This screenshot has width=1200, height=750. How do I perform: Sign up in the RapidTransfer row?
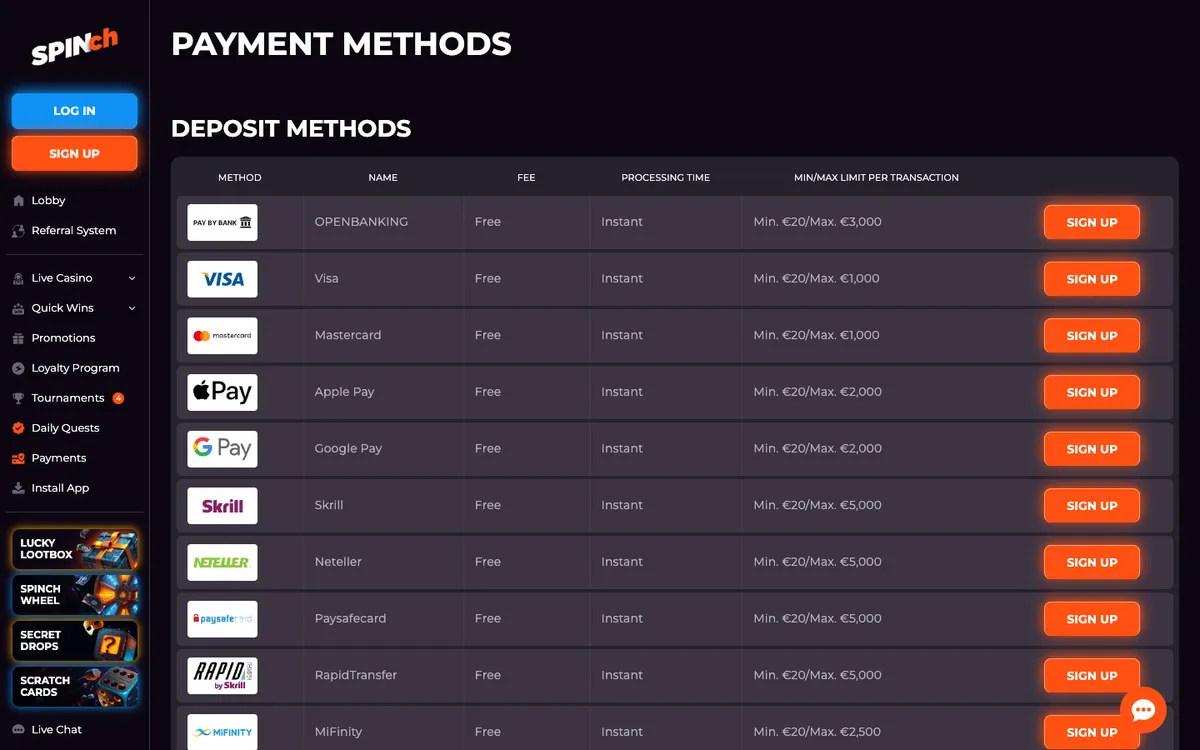[x=1092, y=676]
